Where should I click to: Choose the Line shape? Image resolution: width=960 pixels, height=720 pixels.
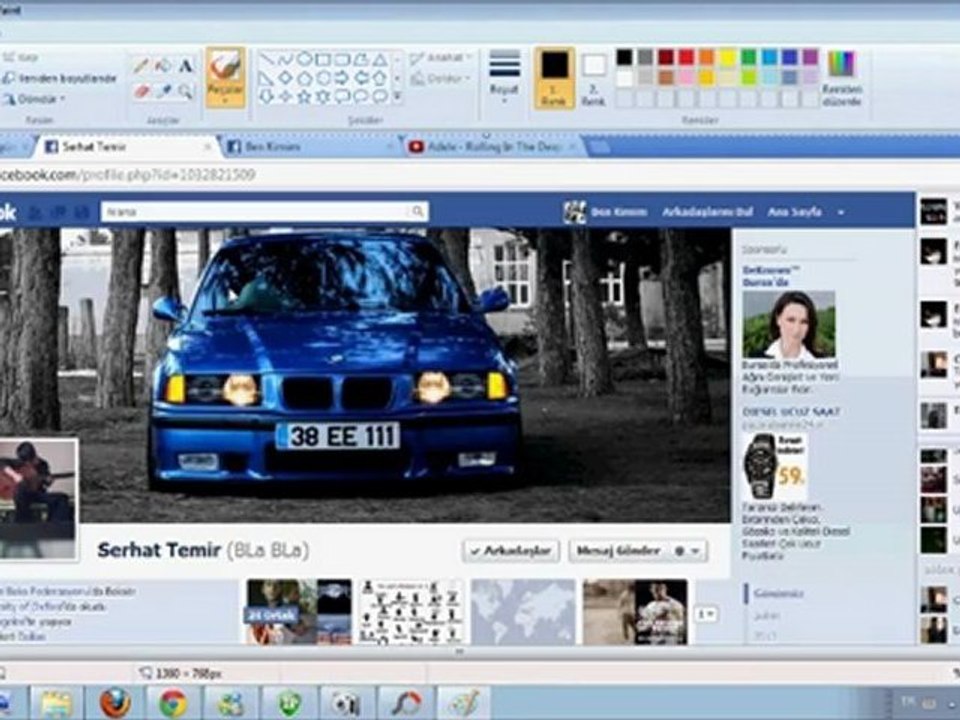pos(266,59)
